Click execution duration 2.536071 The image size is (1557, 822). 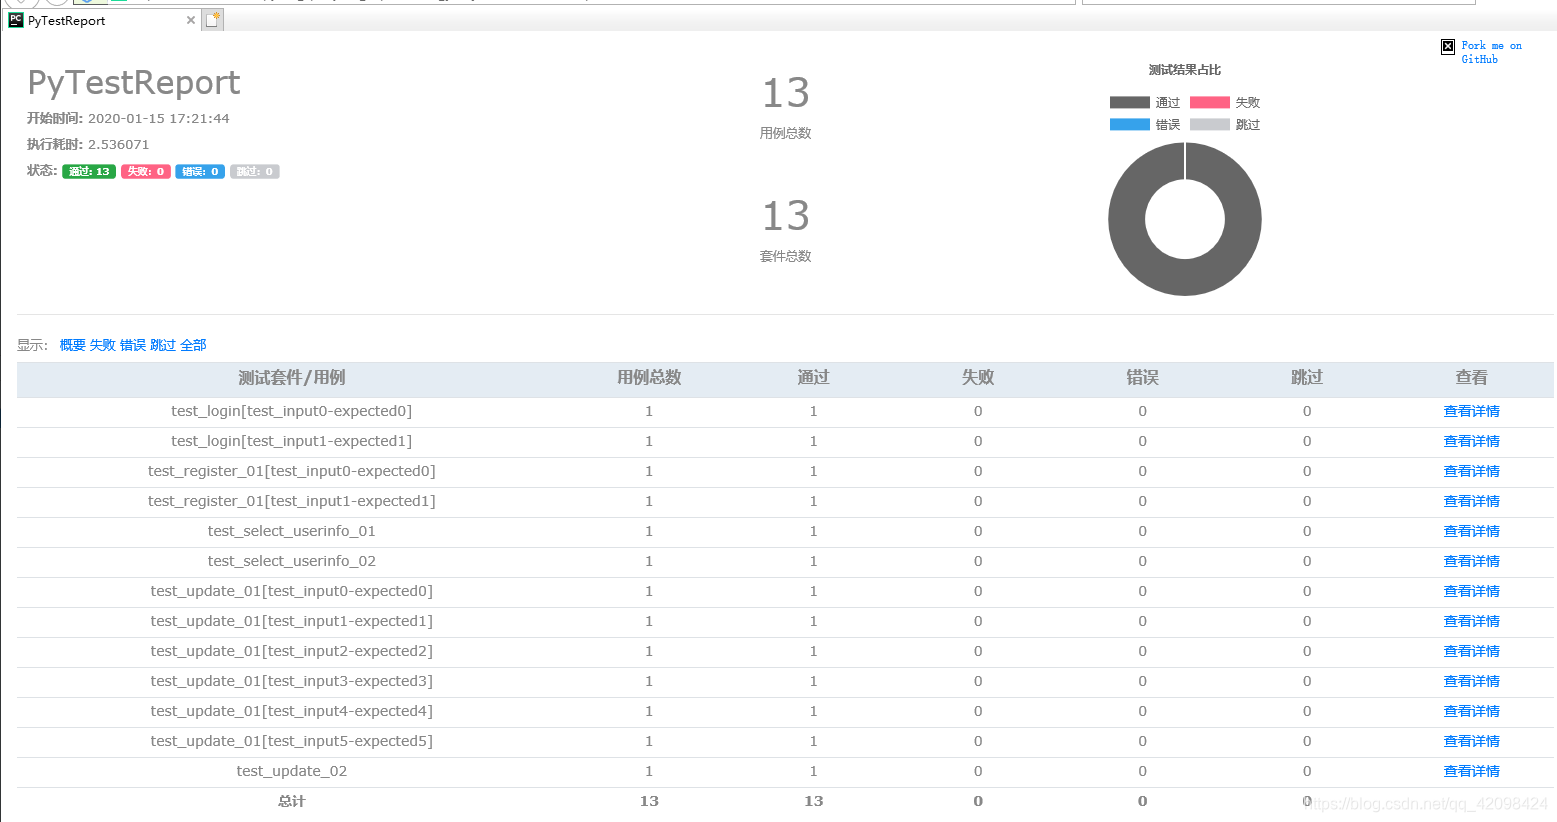point(119,144)
